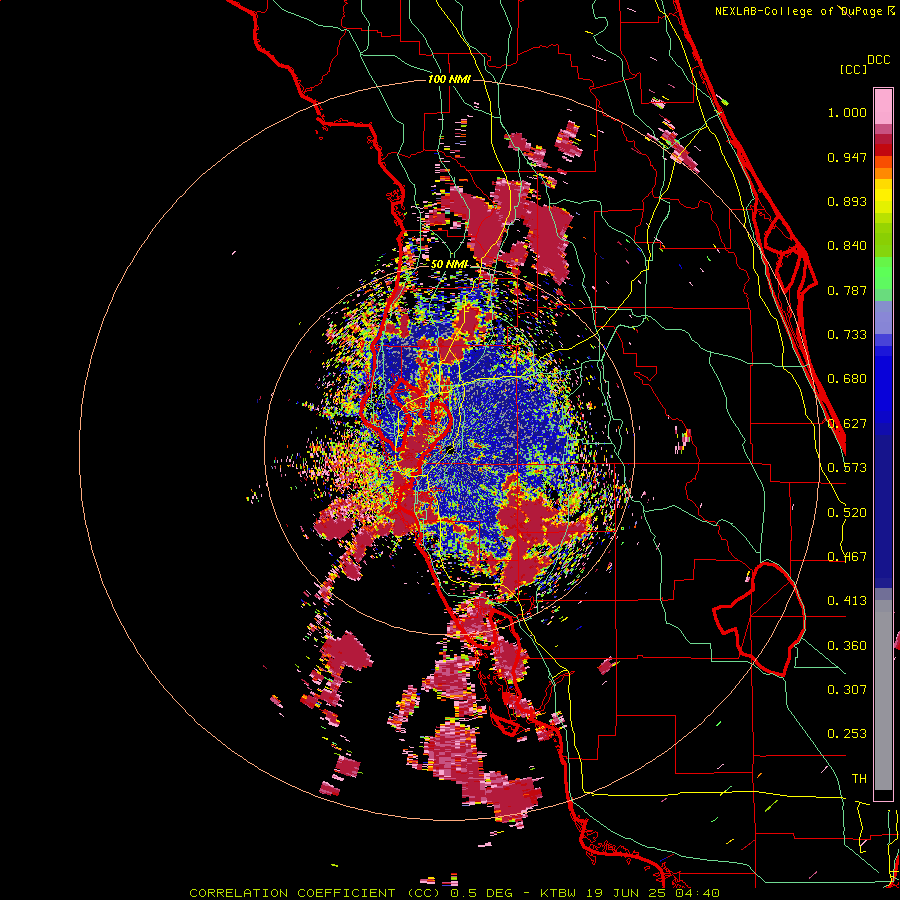Click the 100 NMI range ring label
Viewport: 900px width, 900px height.
(x=449, y=79)
